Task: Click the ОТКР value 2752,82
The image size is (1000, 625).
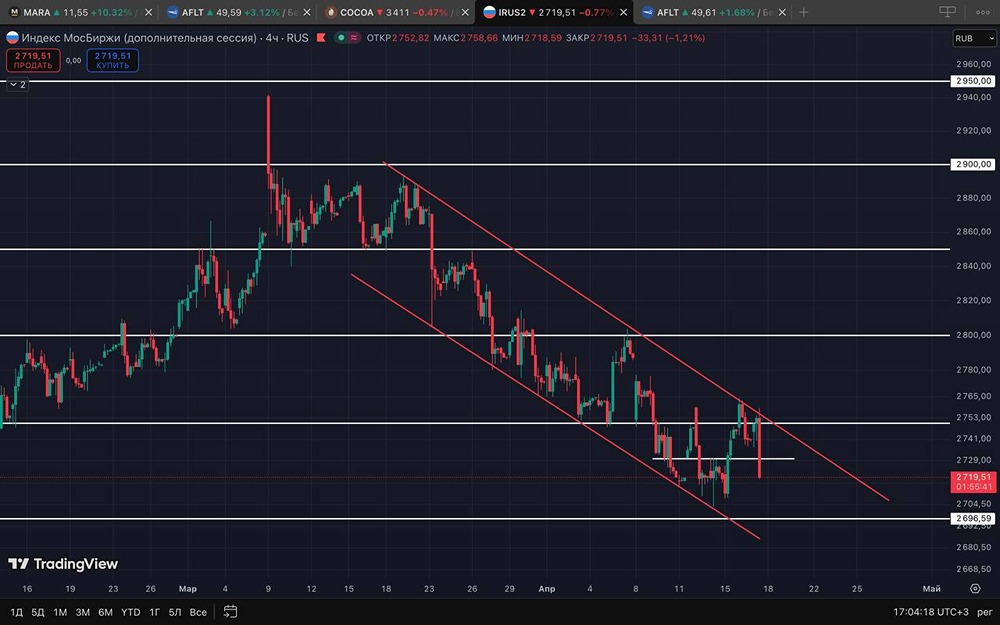Action: (x=411, y=38)
